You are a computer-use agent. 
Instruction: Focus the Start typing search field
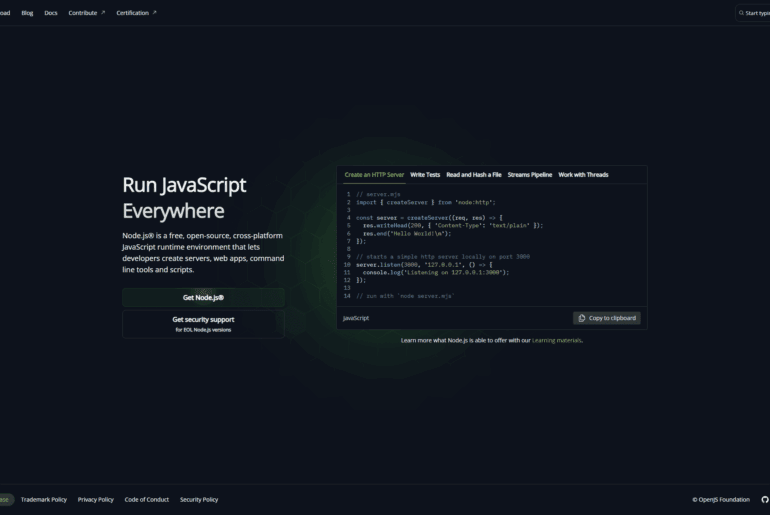(758, 13)
